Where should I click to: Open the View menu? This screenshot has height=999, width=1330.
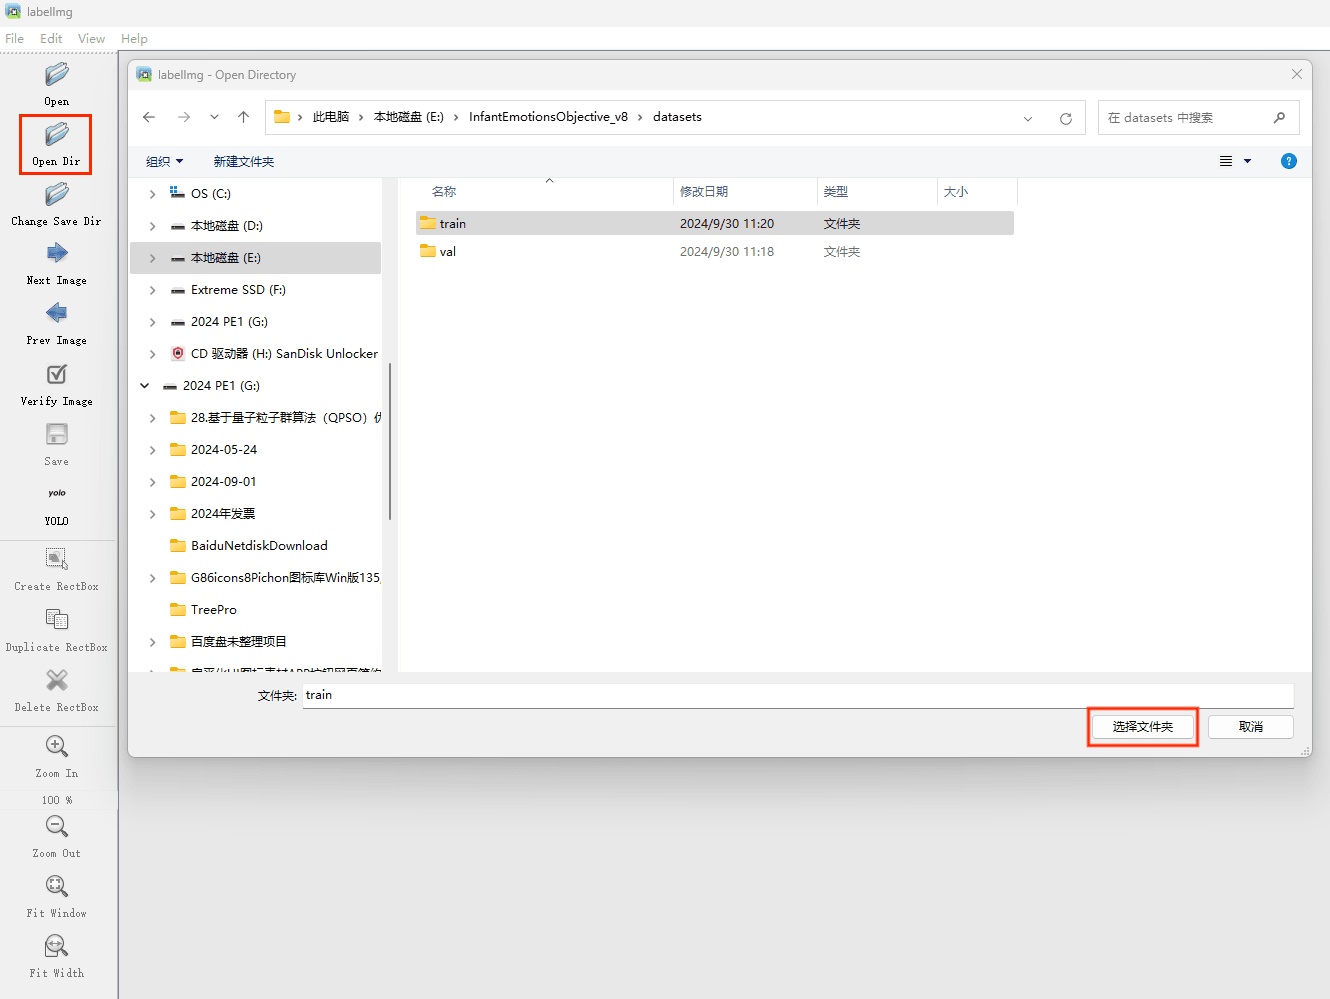(x=91, y=38)
